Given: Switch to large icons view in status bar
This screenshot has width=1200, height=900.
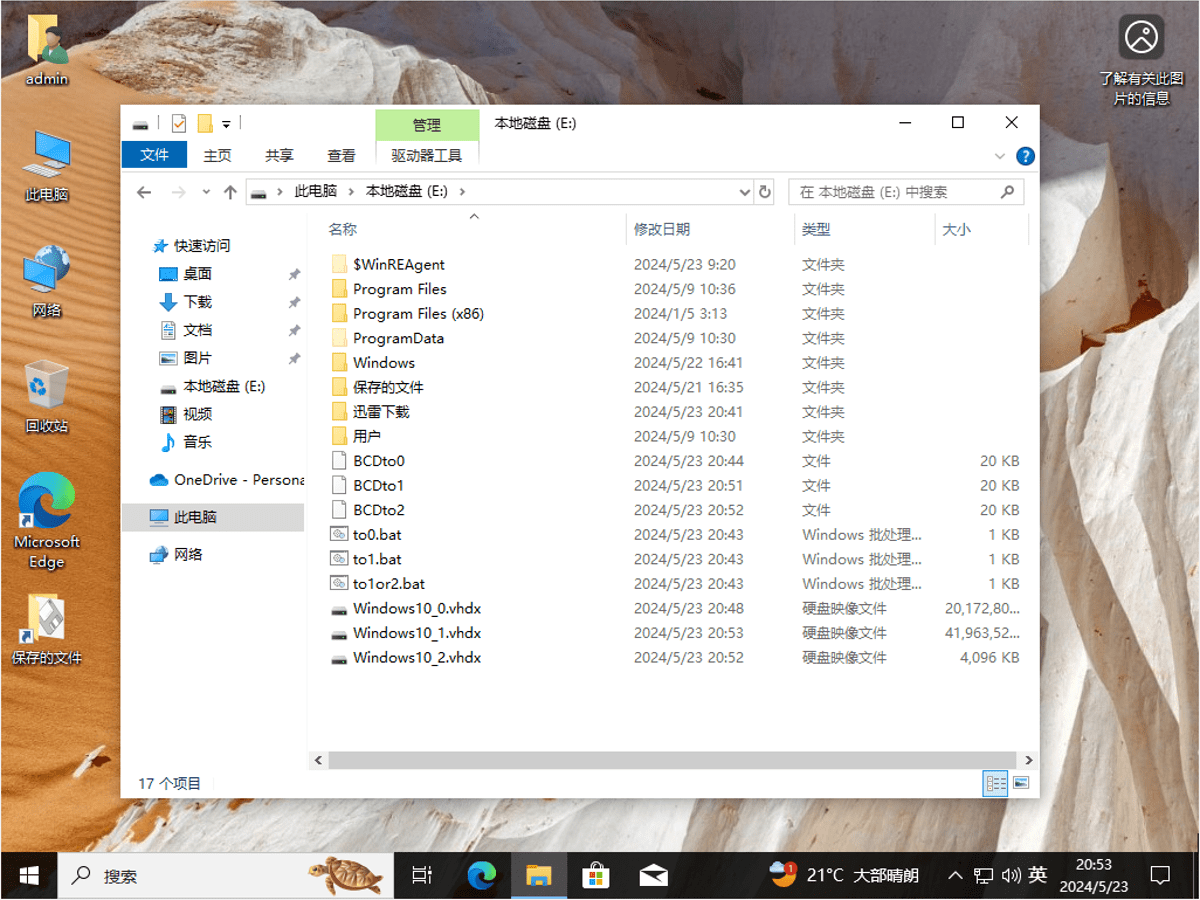Looking at the screenshot, I should (1020, 783).
